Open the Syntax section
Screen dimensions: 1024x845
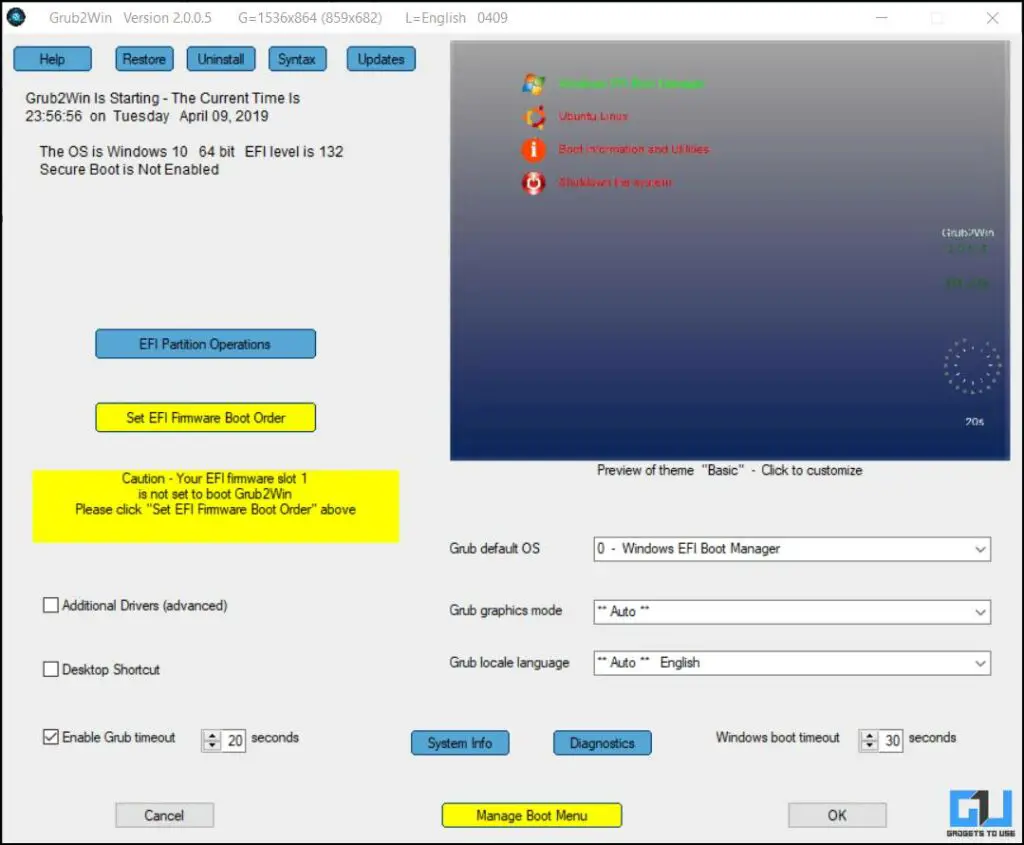click(297, 59)
